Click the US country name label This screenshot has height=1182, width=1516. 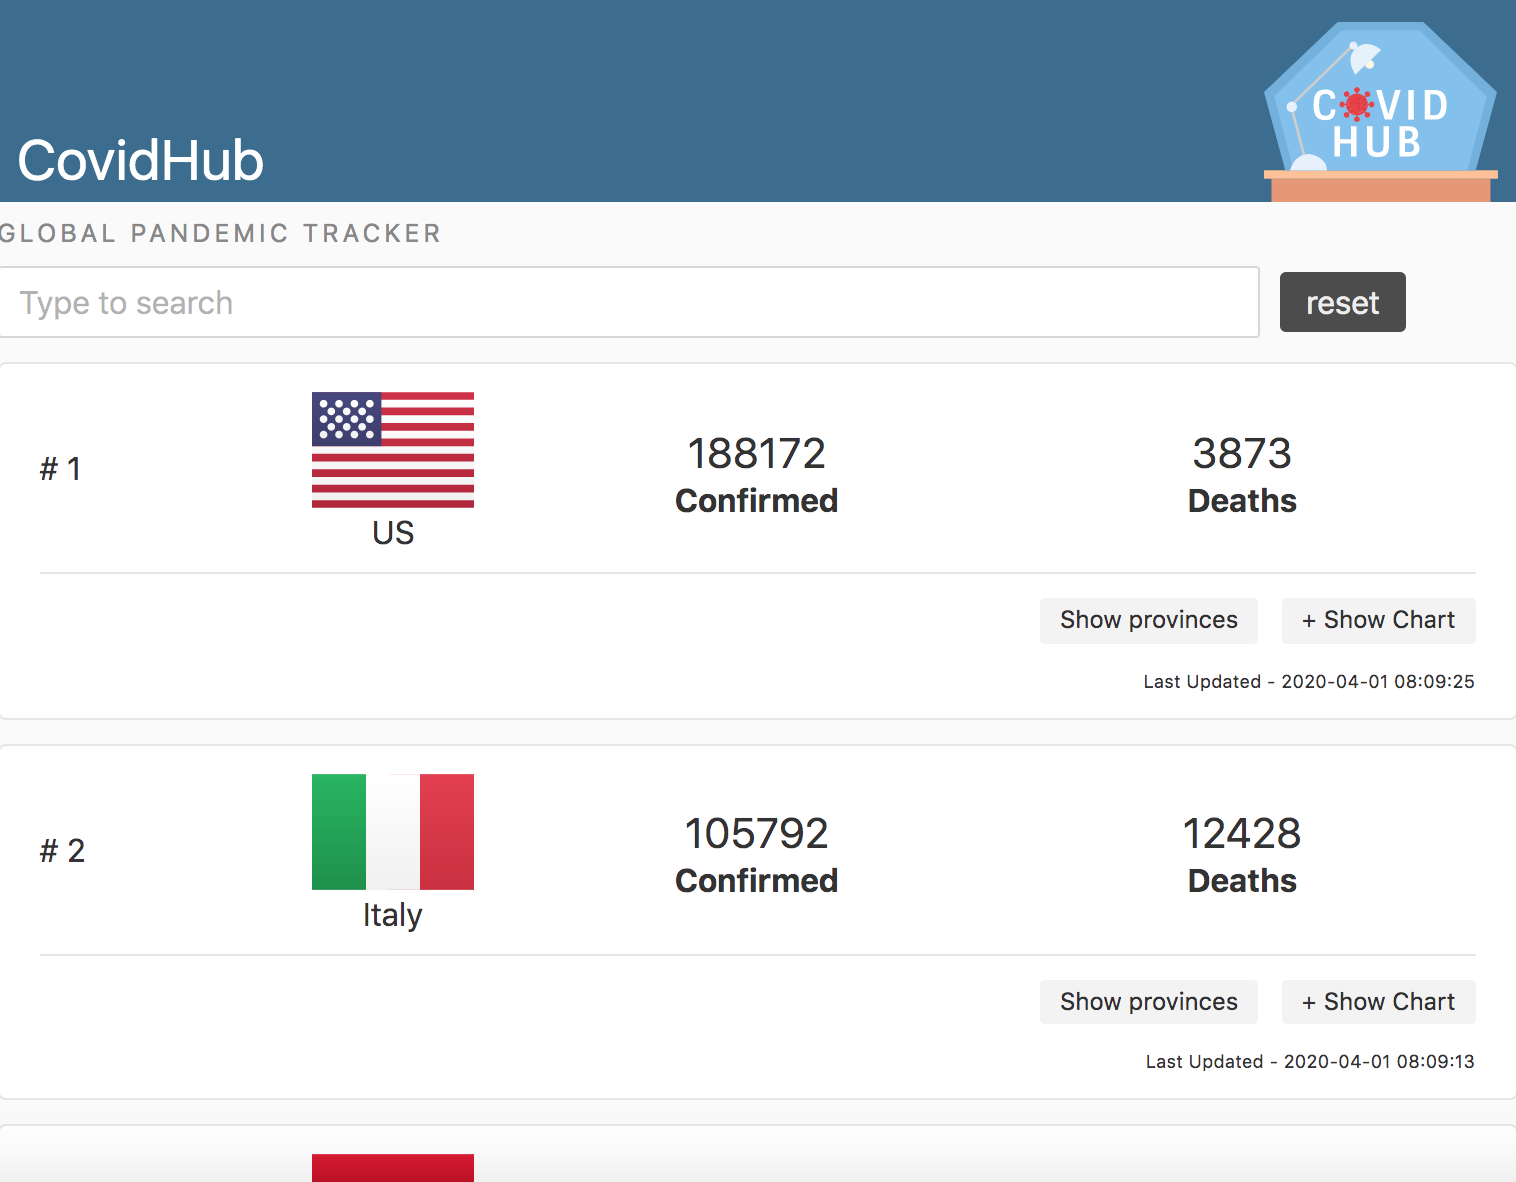pos(393,533)
